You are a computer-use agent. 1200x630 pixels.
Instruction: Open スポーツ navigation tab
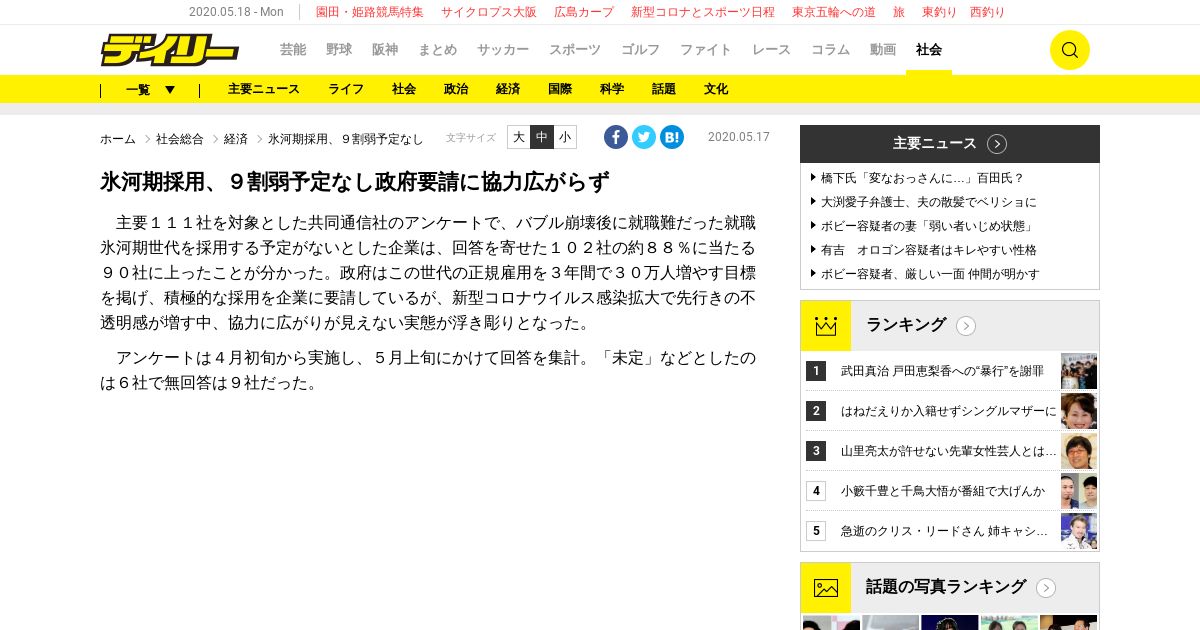575,50
